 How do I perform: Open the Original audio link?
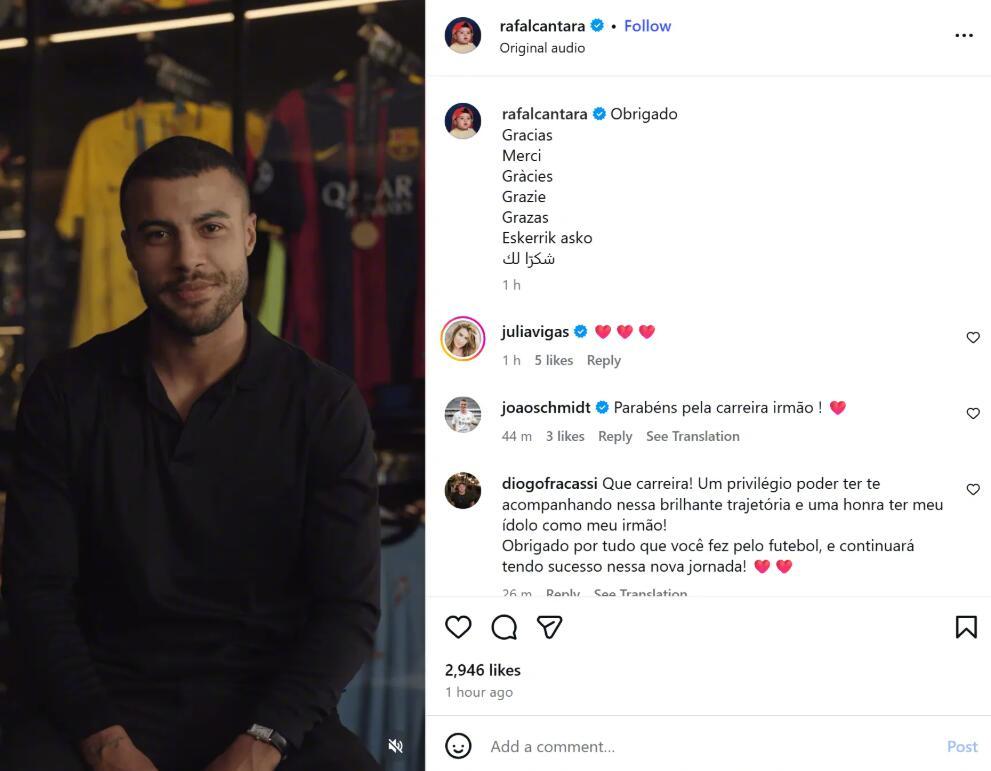542,48
